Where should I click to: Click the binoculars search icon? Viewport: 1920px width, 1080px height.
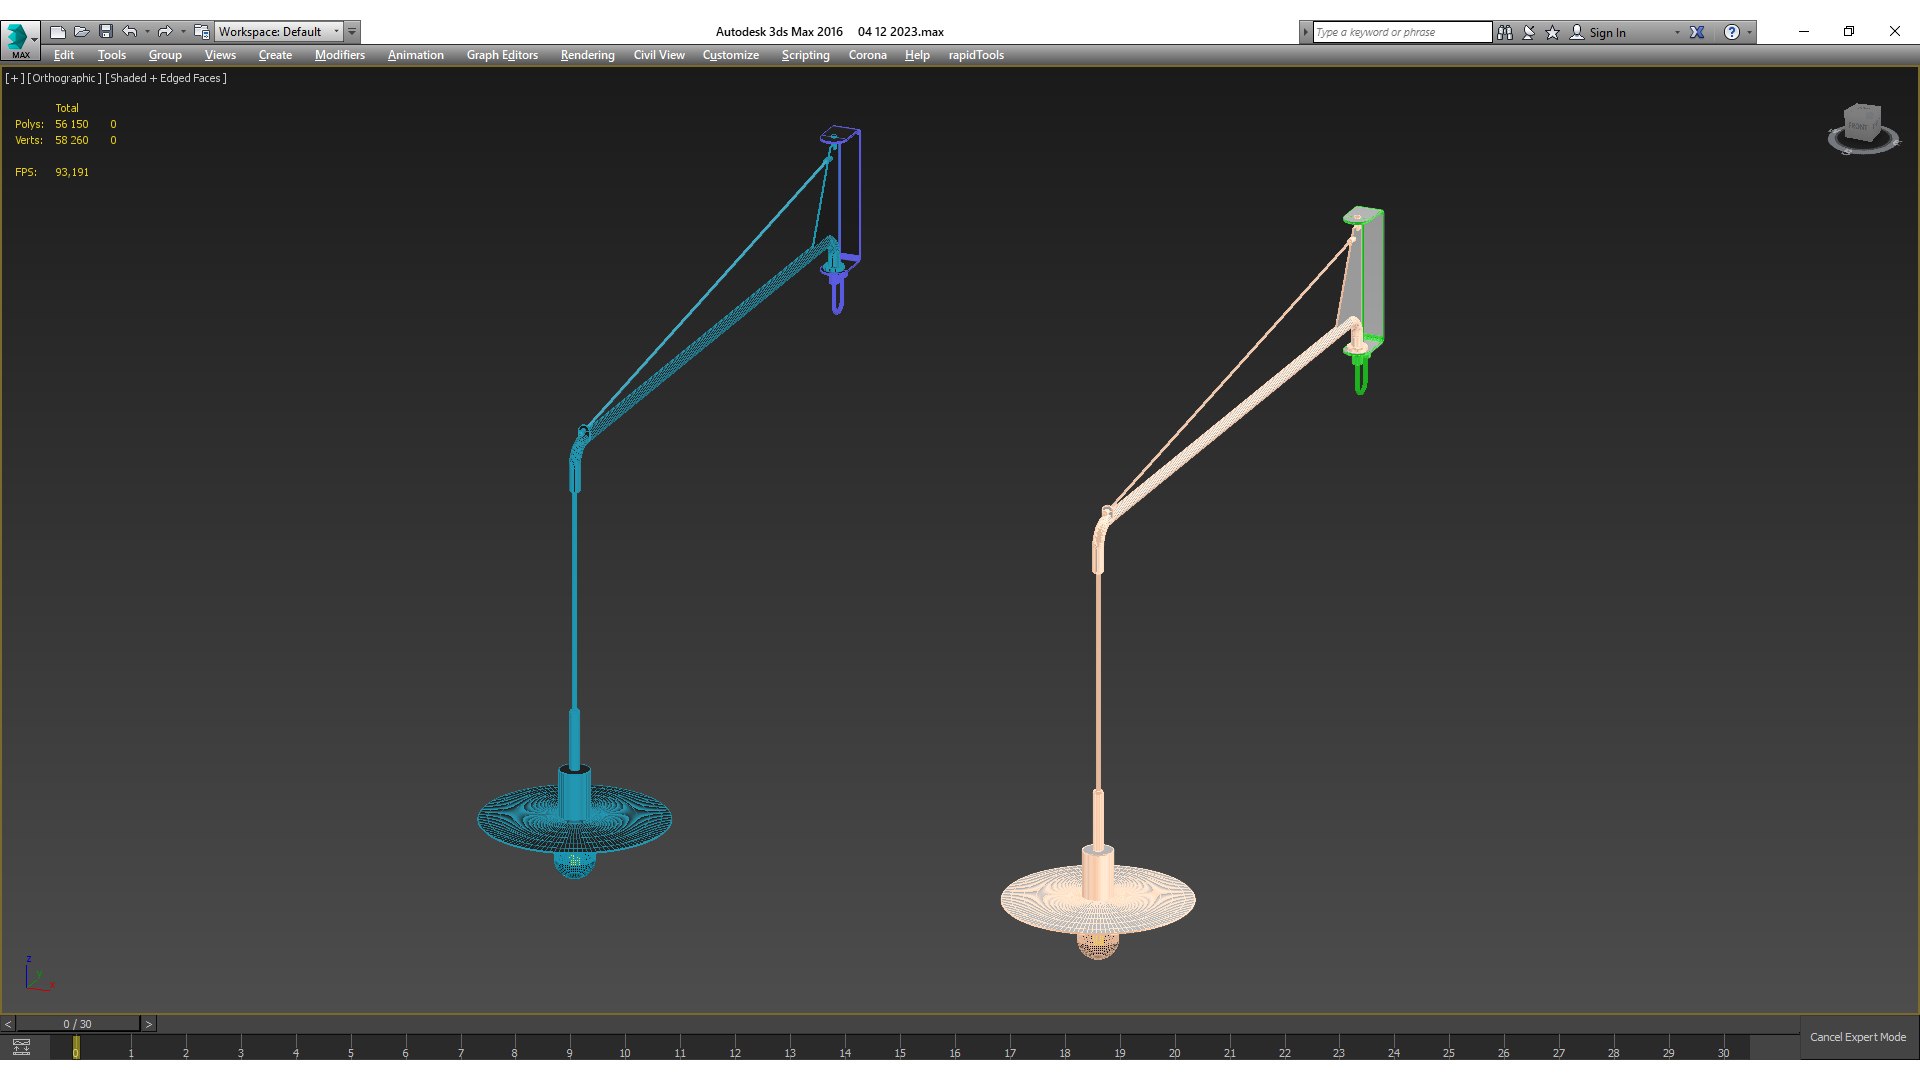[1505, 32]
